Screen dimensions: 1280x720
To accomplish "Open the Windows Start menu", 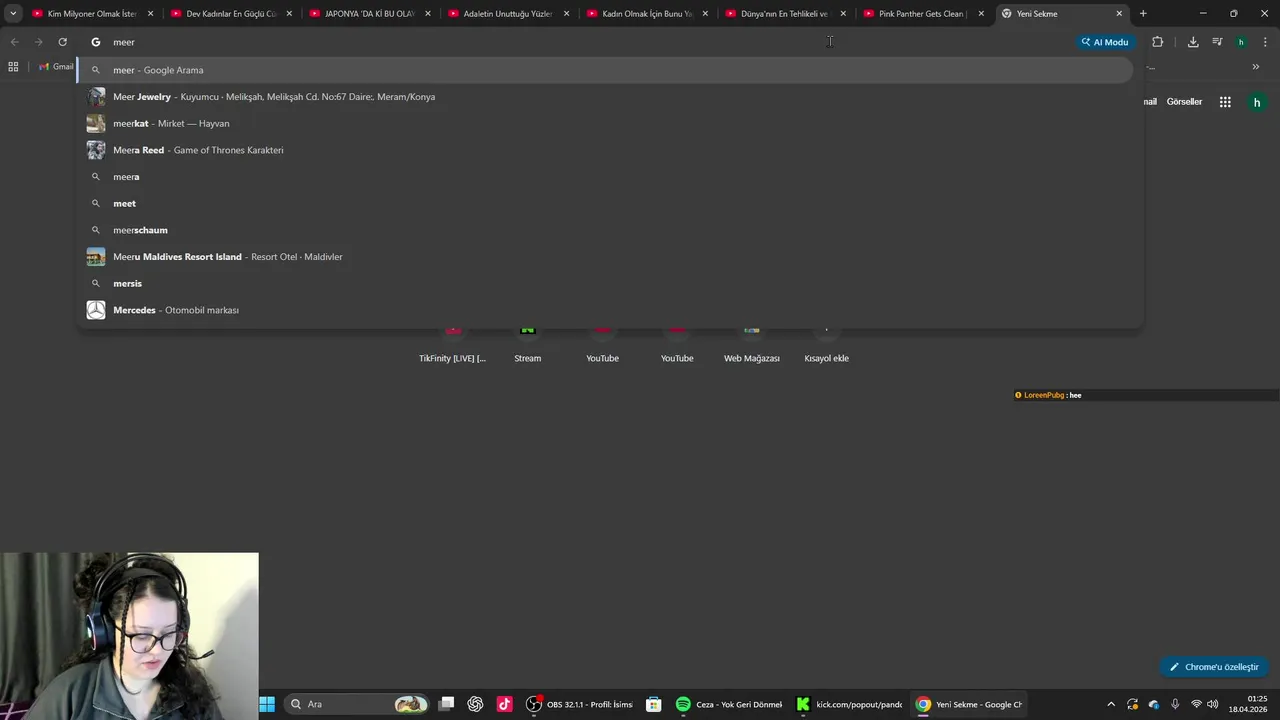I will click(x=267, y=704).
